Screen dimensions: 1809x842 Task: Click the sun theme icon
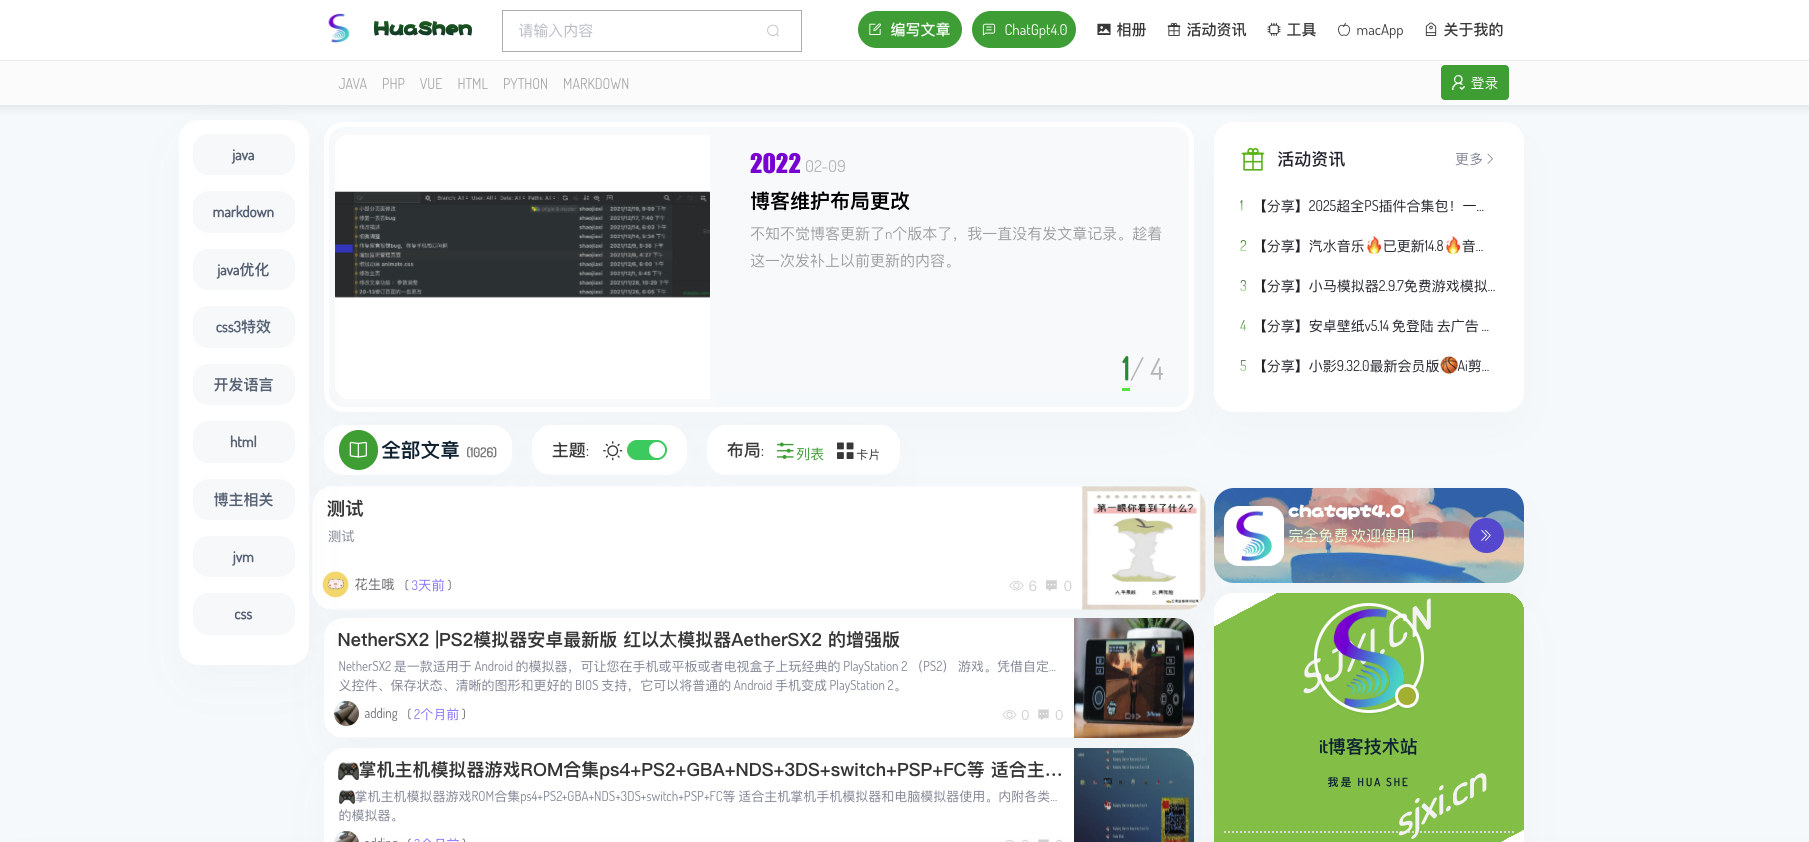coord(612,451)
